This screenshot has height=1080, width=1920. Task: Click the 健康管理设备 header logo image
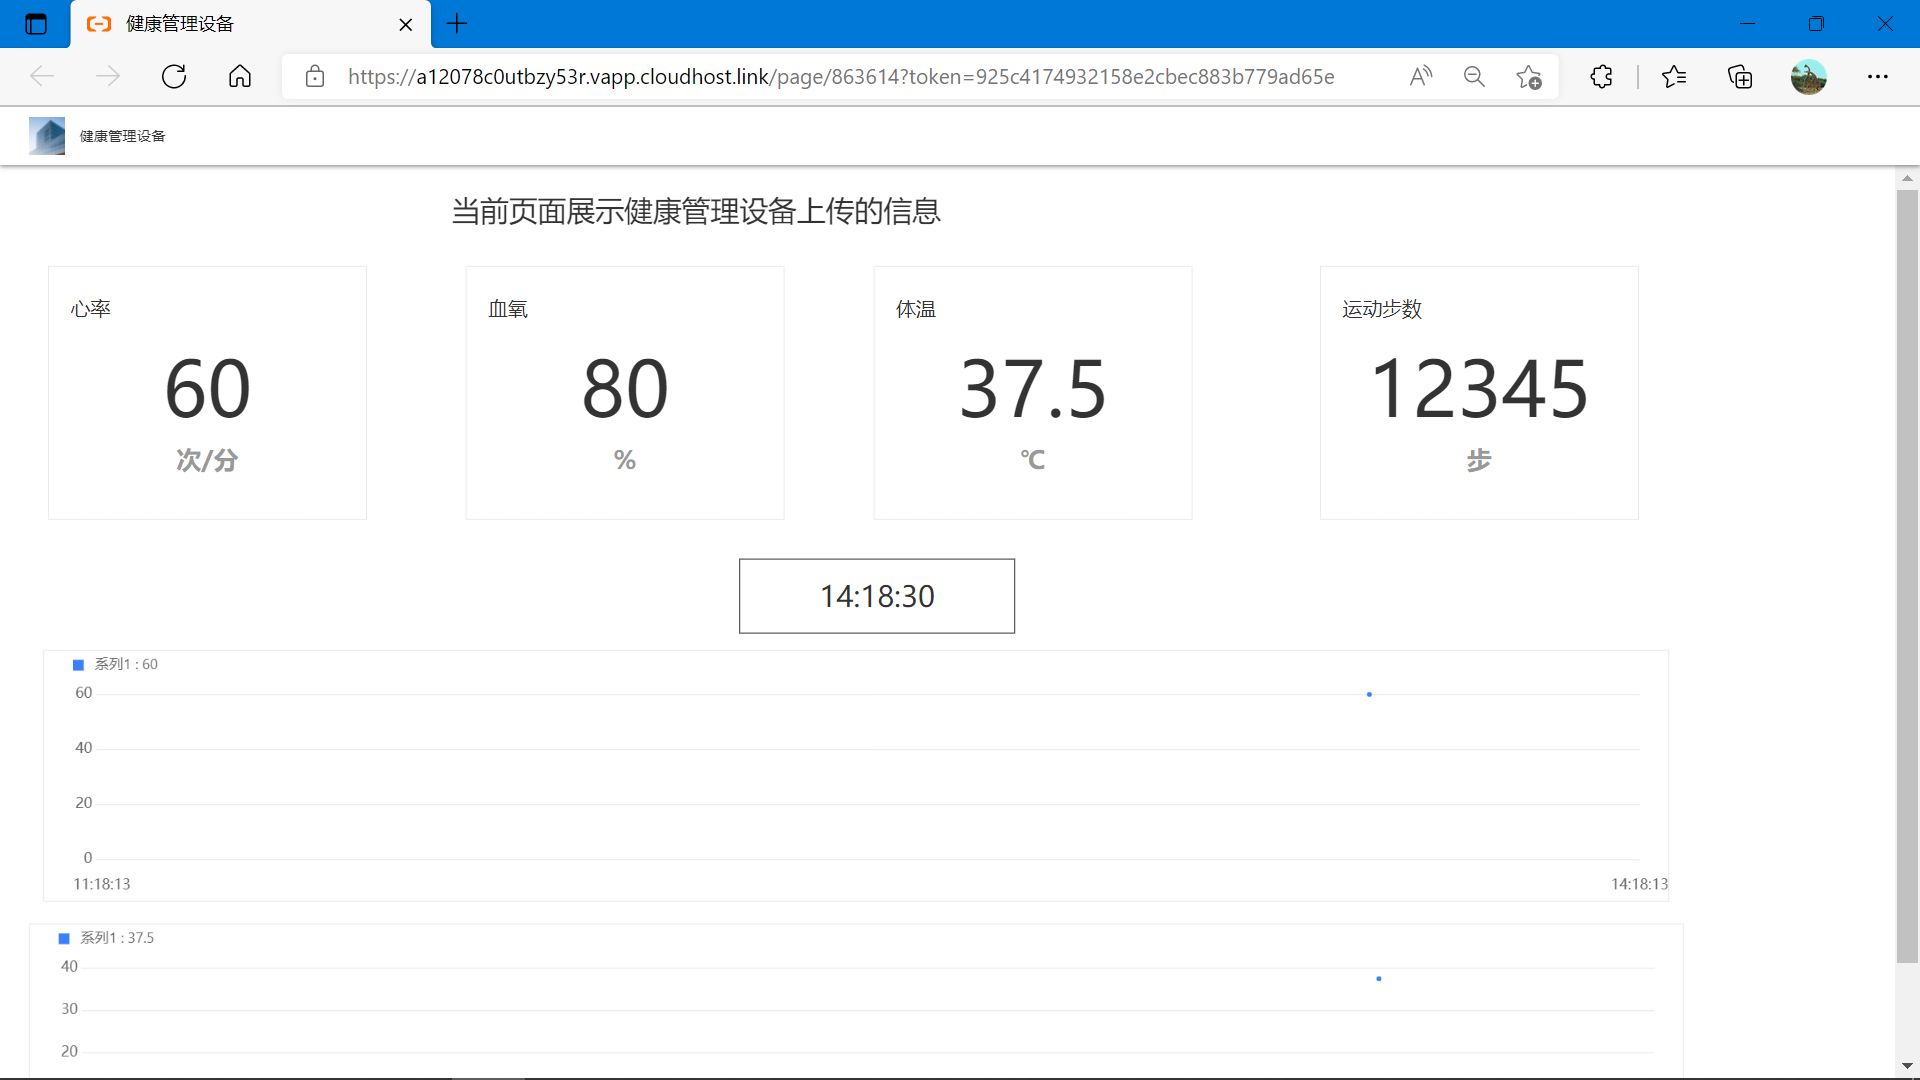47,136
